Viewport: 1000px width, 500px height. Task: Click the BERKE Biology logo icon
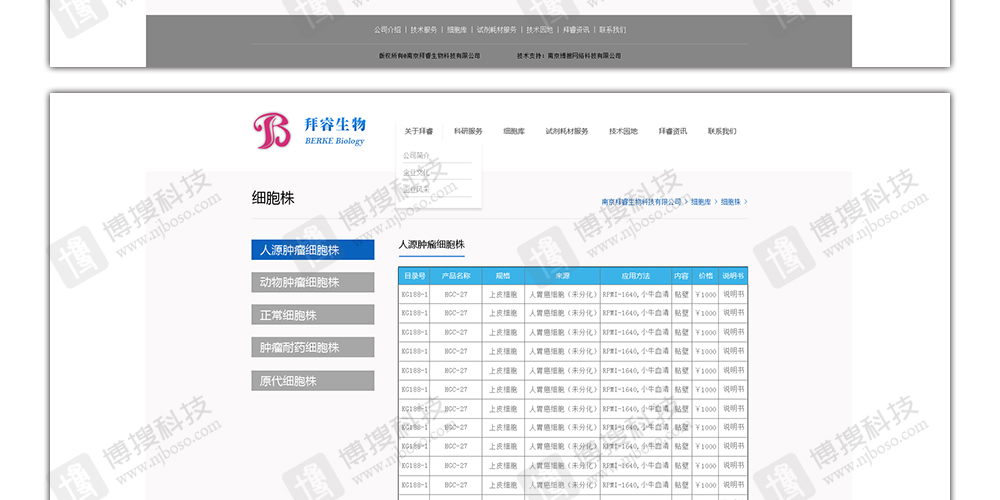[x=272, y=131]
